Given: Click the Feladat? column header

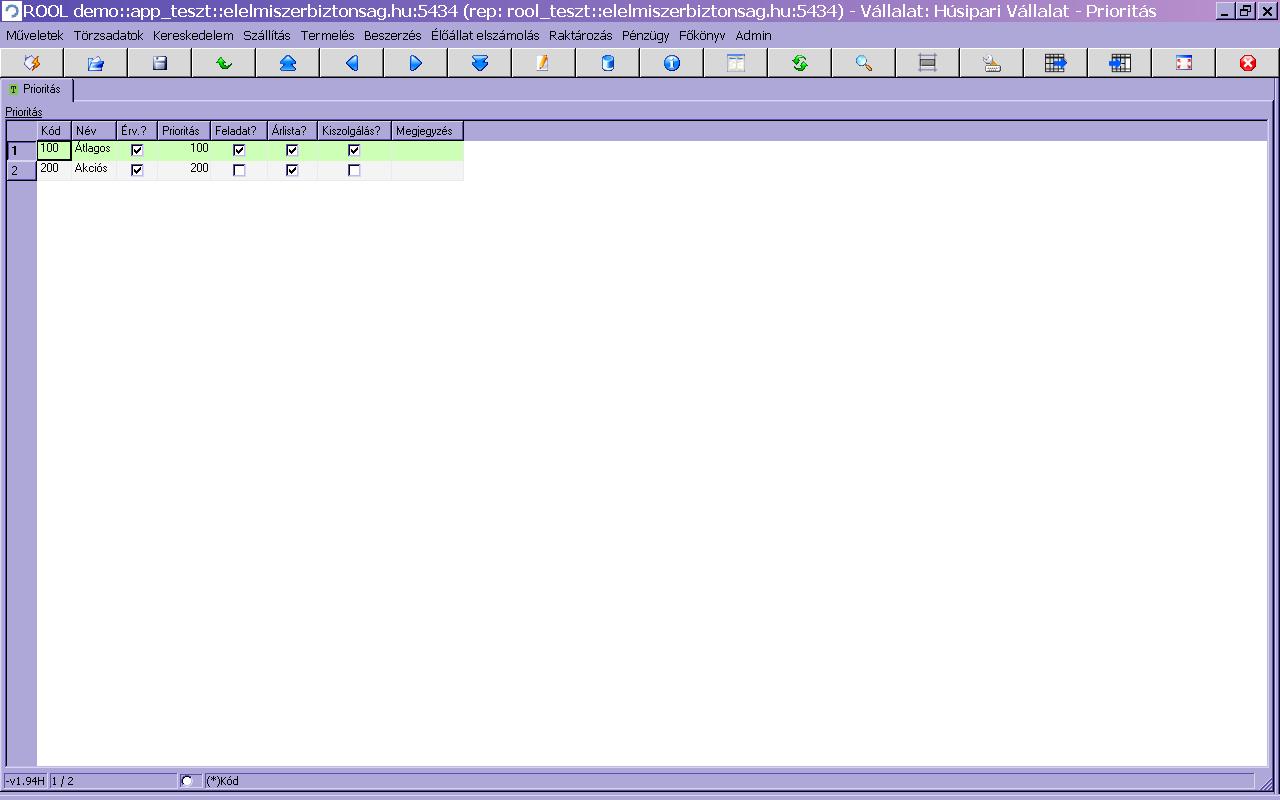Looking at the screenshot, I should click(x=239, y=131).
